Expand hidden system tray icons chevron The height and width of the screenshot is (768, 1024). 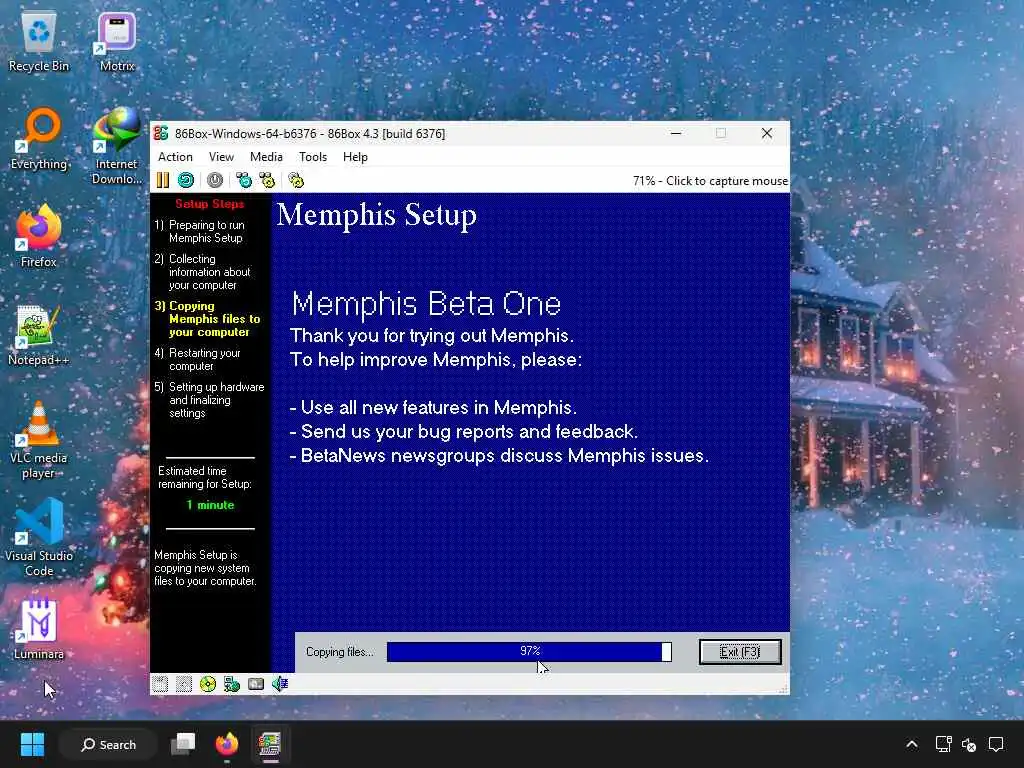[912, 744]
